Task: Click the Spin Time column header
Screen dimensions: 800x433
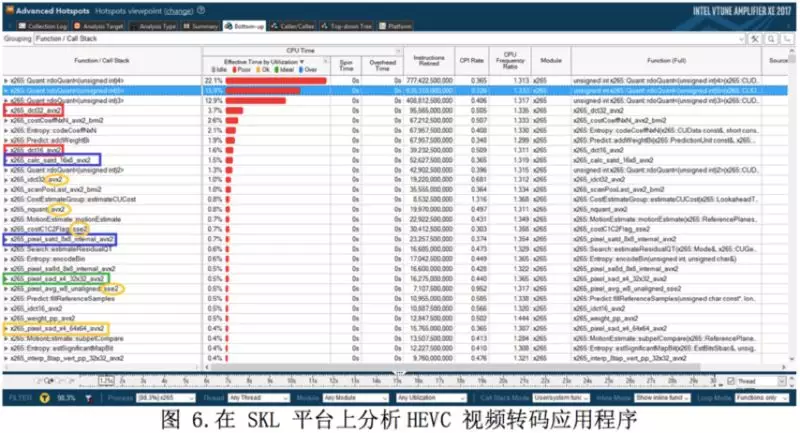Action: (x=346, y=65)
